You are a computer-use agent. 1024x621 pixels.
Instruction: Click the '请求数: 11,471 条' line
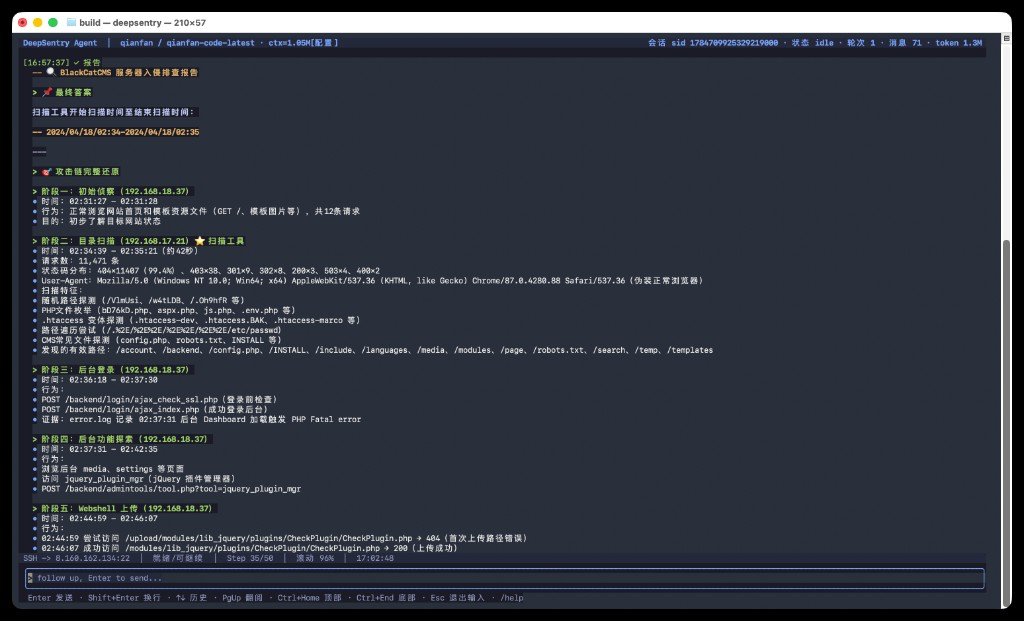tap(80, 261)
